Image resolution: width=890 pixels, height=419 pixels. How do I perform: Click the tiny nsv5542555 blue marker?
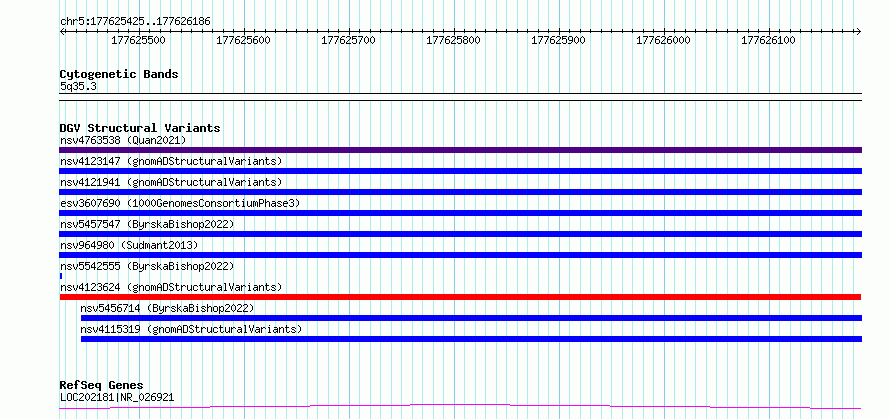pyautogui.click(x=61, y=276)
